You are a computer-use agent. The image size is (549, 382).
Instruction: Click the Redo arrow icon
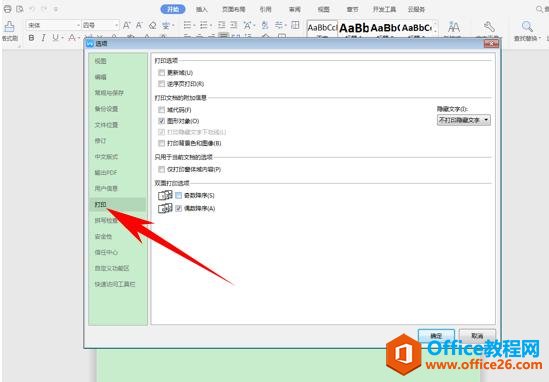44,9
